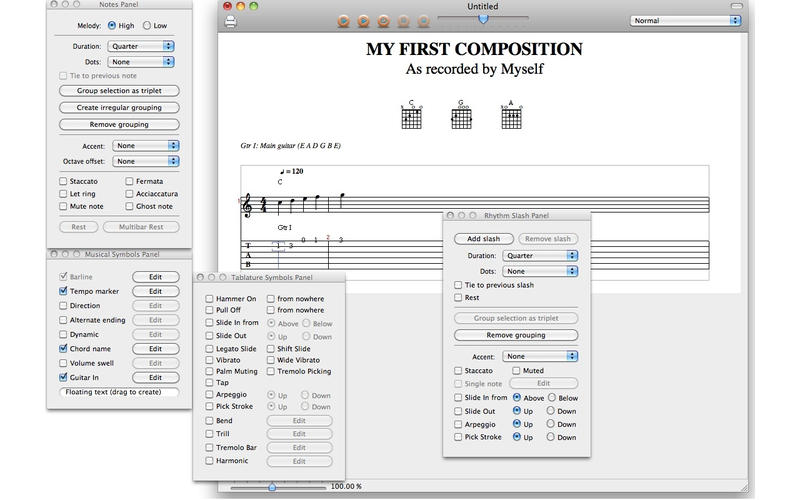The image size is (800, 500).
Task: Check the Volume swell checkbox
Action: point(63,363)
